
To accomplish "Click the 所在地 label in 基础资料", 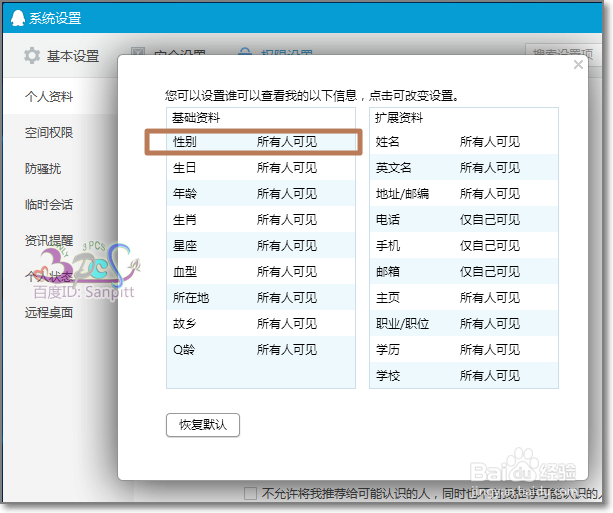I will pos(191,298).
